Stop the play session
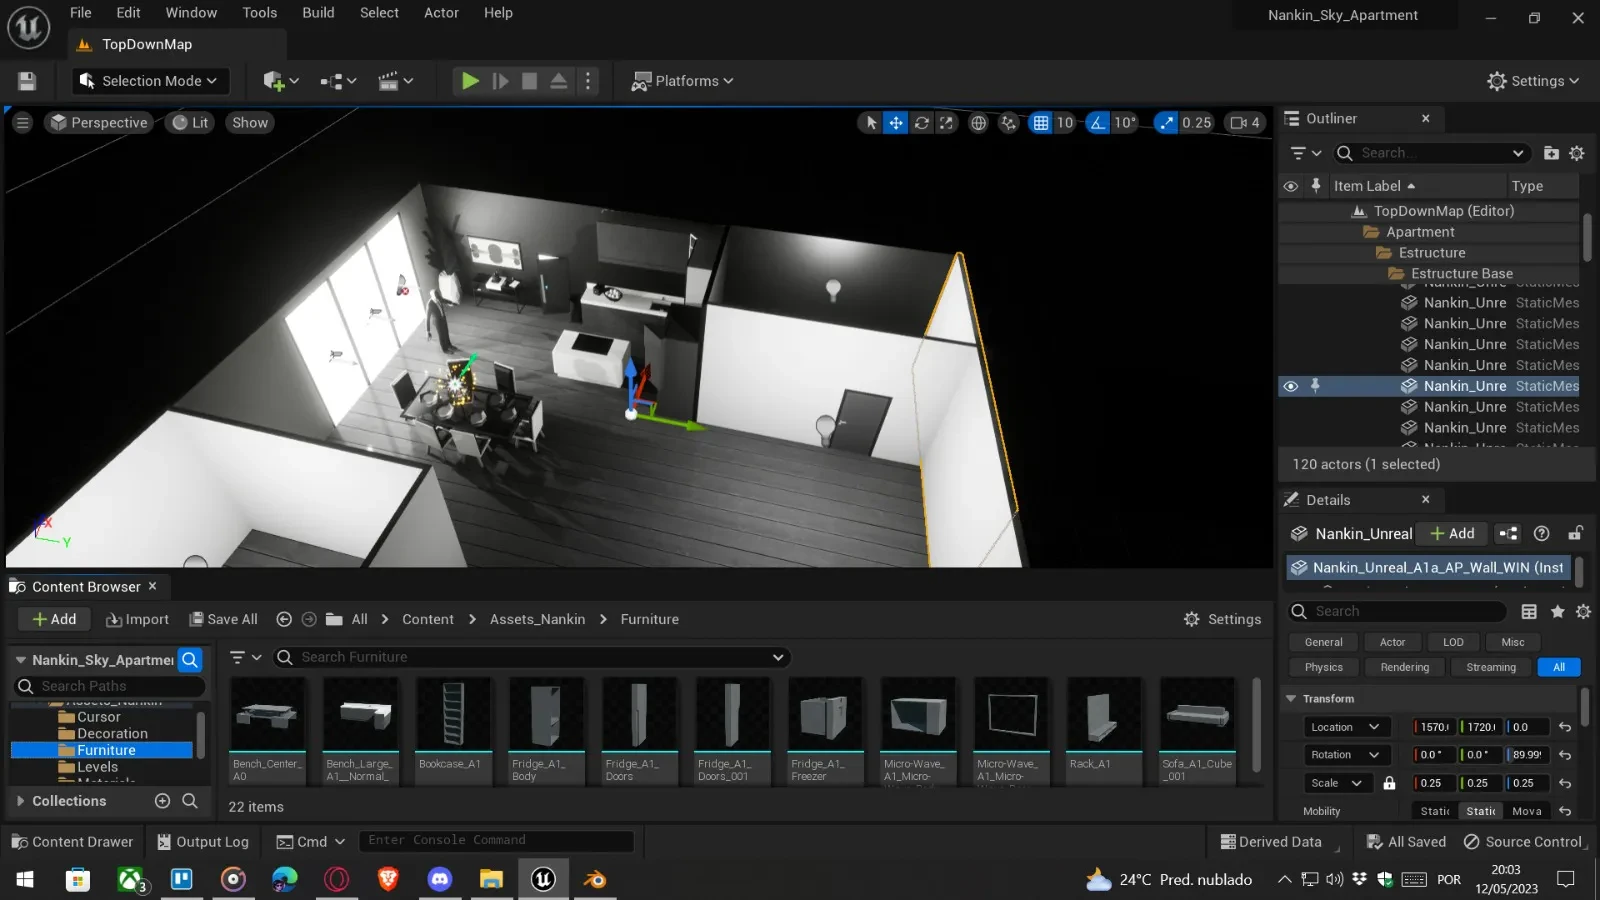The image size is (1600, 900). [x=529, y=81]
